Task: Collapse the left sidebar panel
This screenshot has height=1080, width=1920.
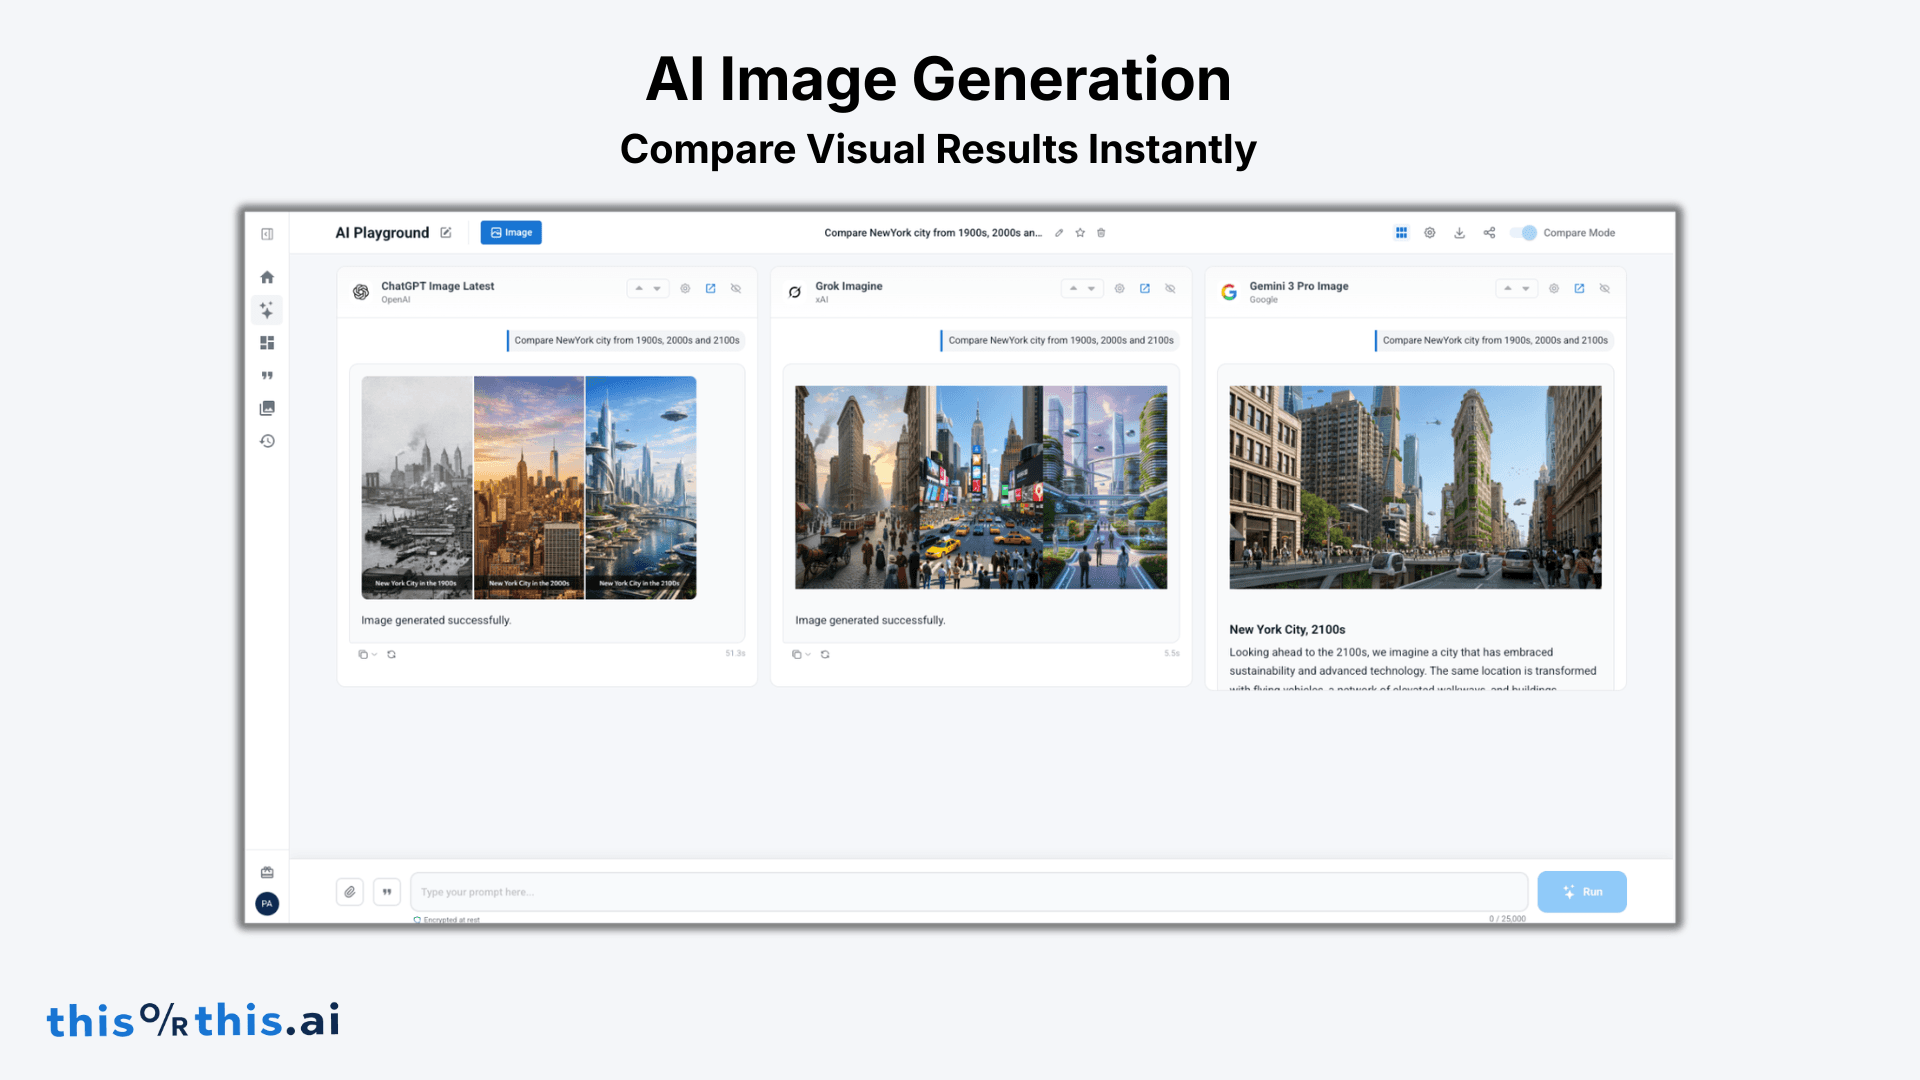Action: coord(267,233)
